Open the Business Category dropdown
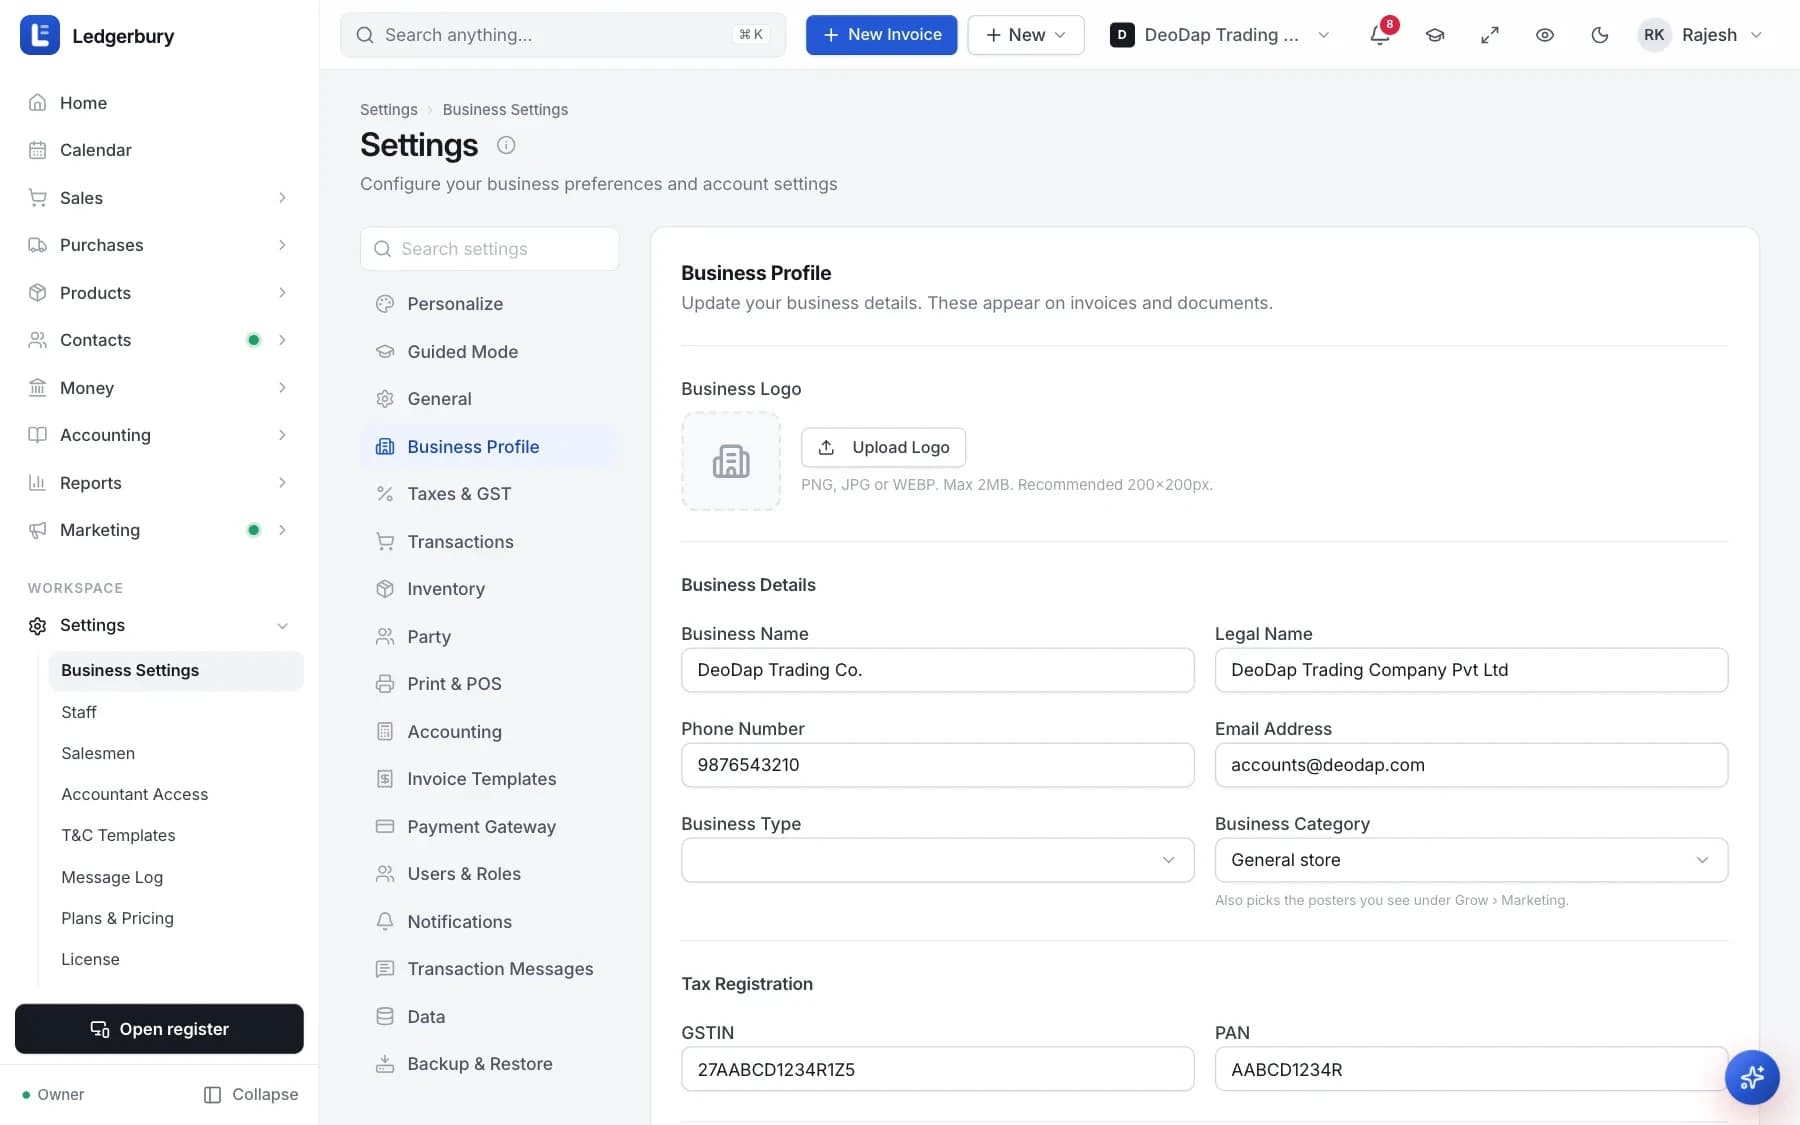Viewport: 1800px width, 1125px height. point(1471,860)
